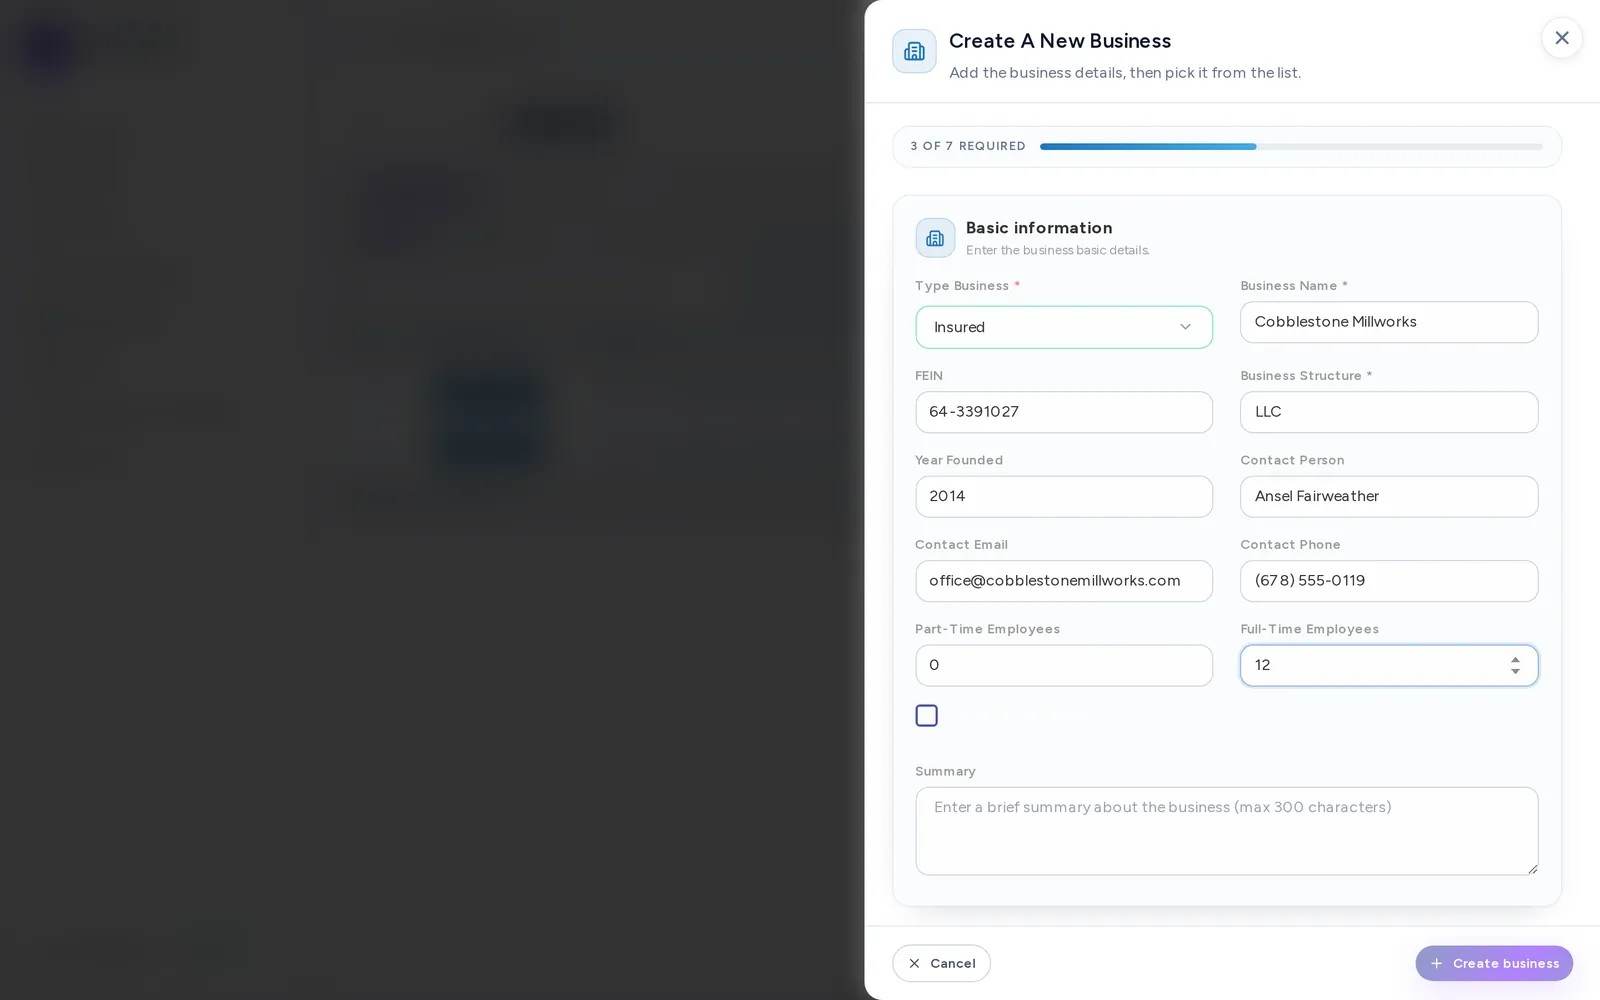Click the Basic information building icon
Viewport: 1600px width, 1000px height.
(x=935, y=238)
